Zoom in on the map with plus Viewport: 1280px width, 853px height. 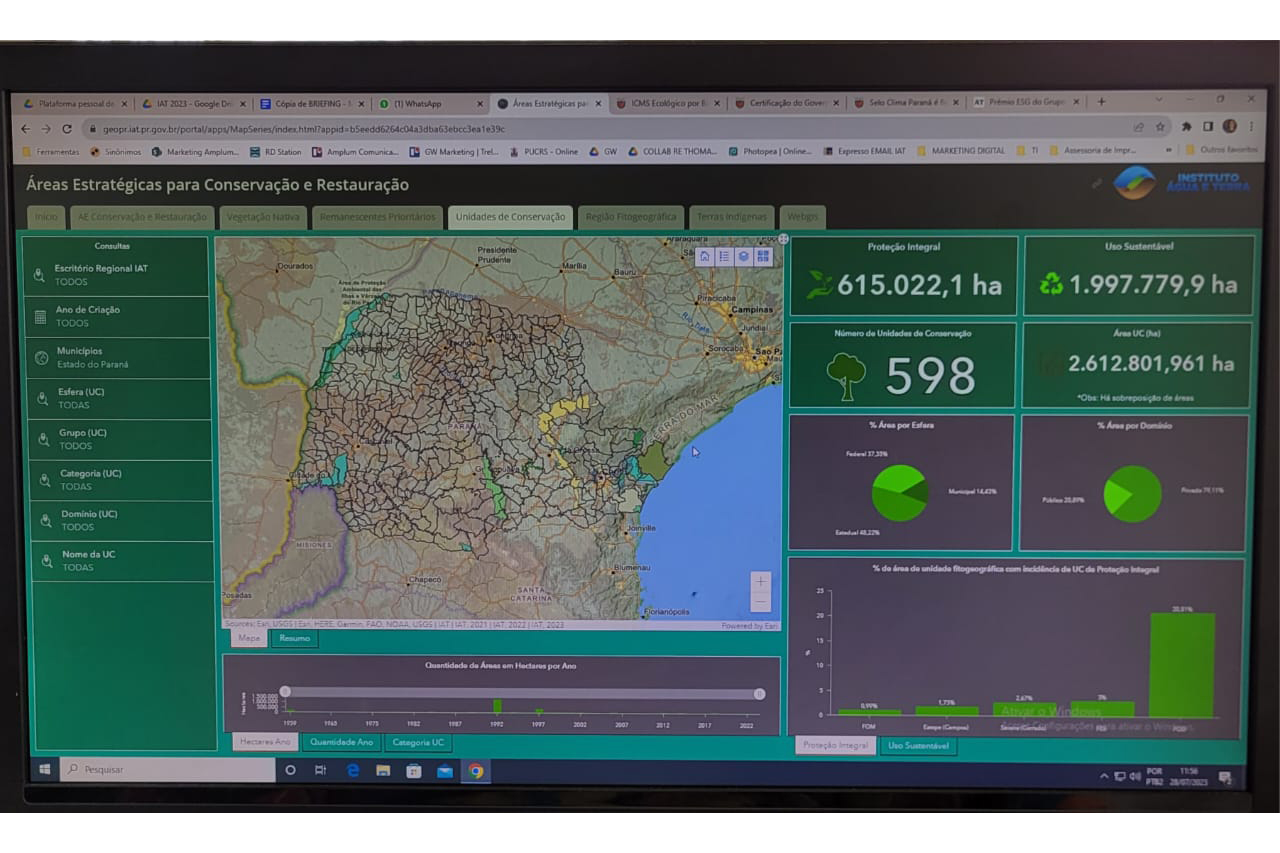pyautogui.click(x=761, y=581)
